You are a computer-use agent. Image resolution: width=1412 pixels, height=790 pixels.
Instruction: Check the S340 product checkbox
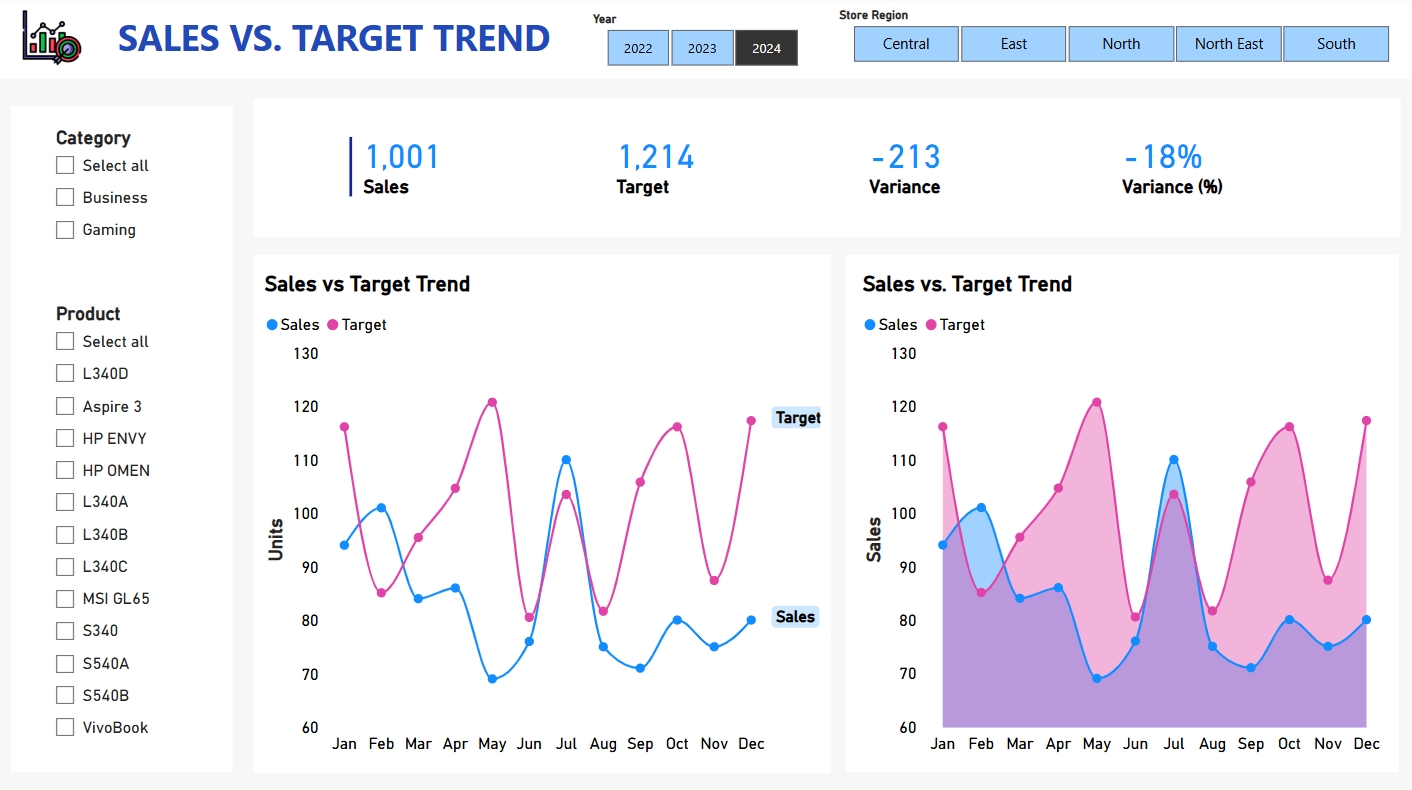click(x=65, y=631)
